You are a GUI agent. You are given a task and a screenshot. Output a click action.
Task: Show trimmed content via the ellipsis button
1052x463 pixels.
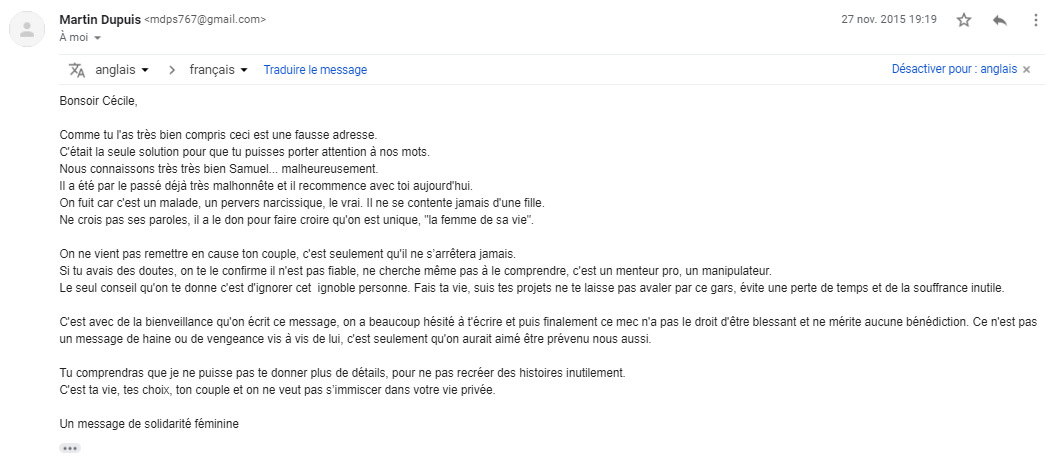(69, 448)
